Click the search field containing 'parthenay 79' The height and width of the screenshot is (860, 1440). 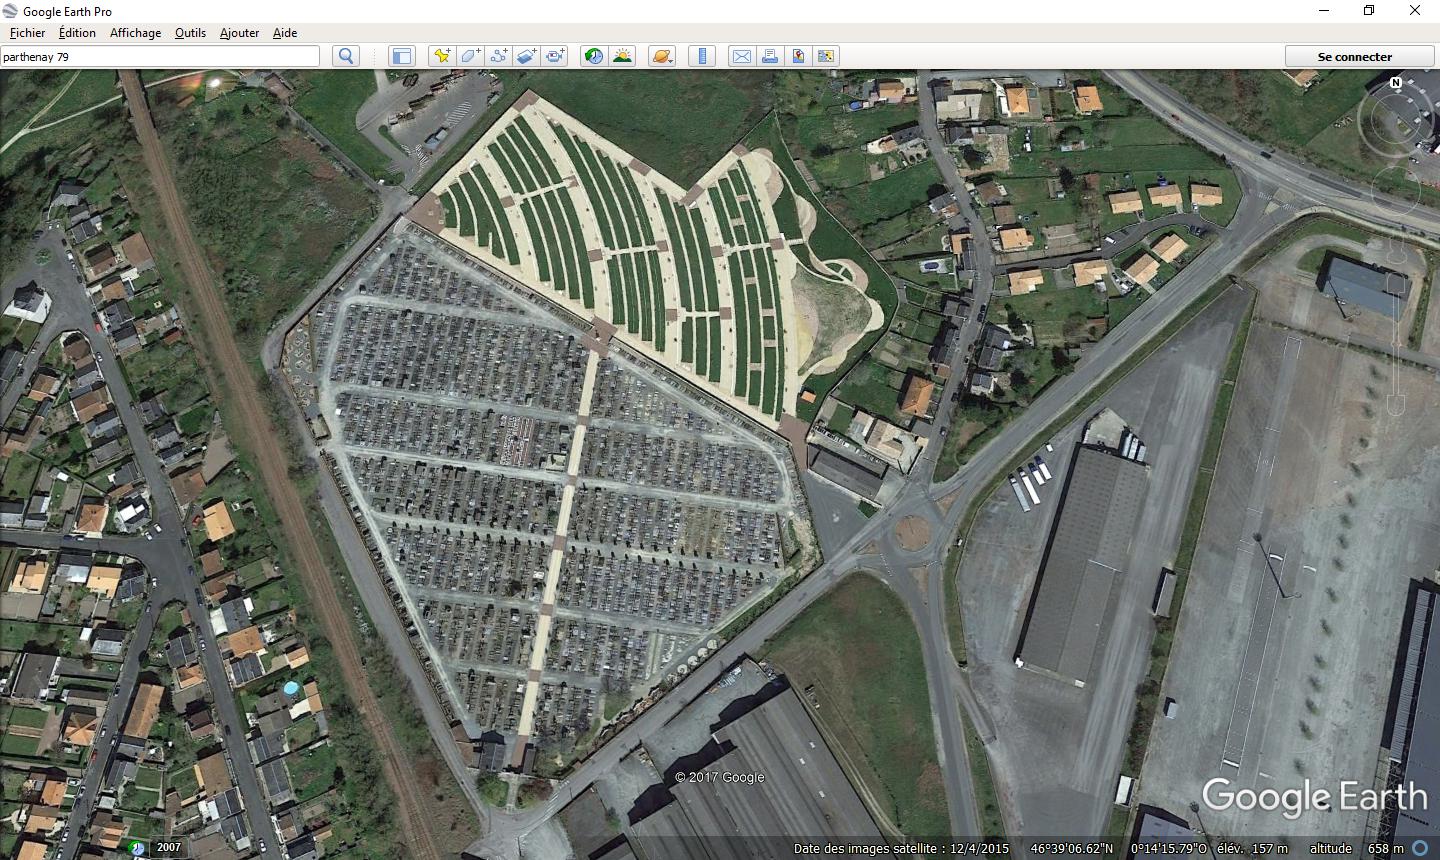coord(160,57)
